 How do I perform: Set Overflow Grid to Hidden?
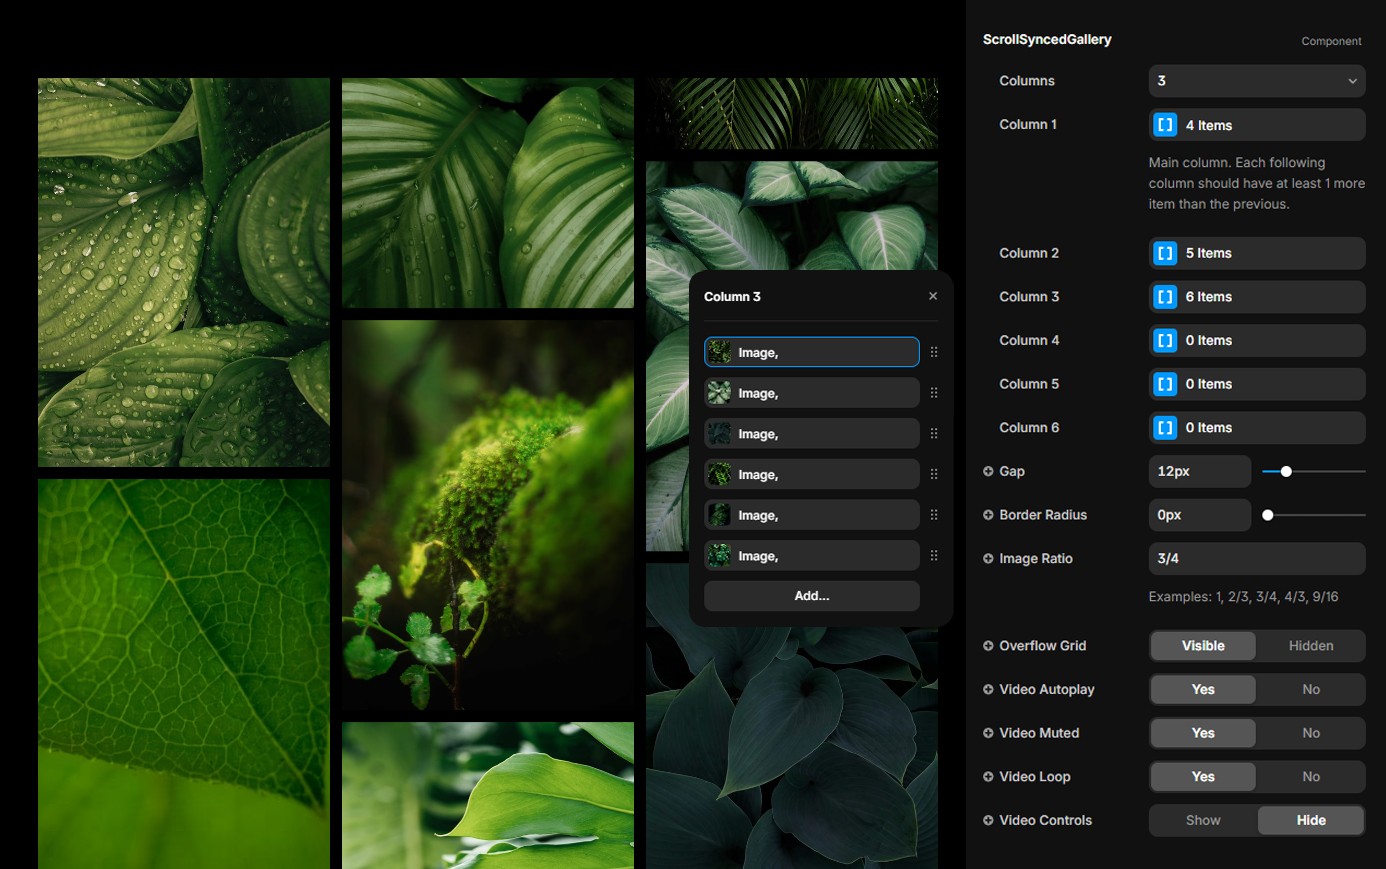click(1311, 646)
